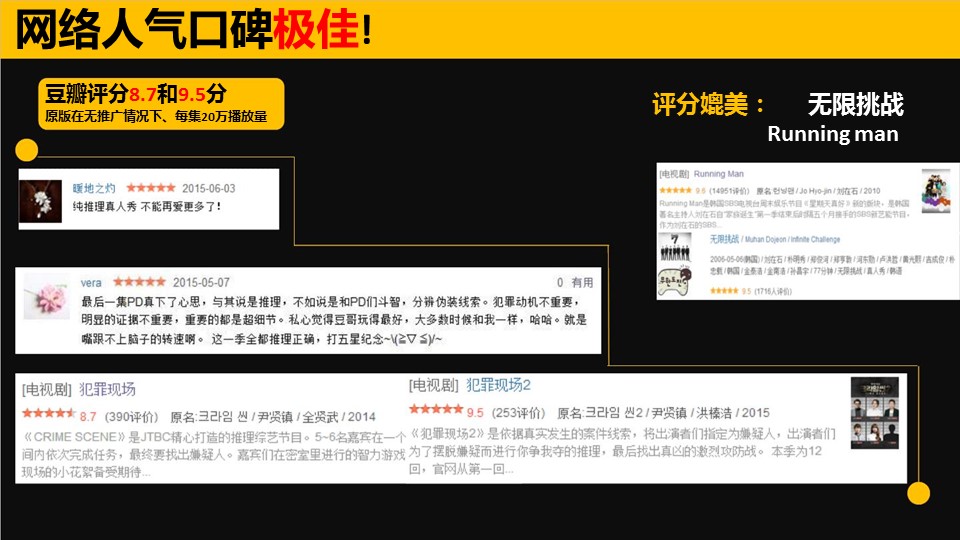Click the 《犯罪现场2》 description paragraph
Screen dimensions: 960x540
pyautogui.click(x=622, y=451)
